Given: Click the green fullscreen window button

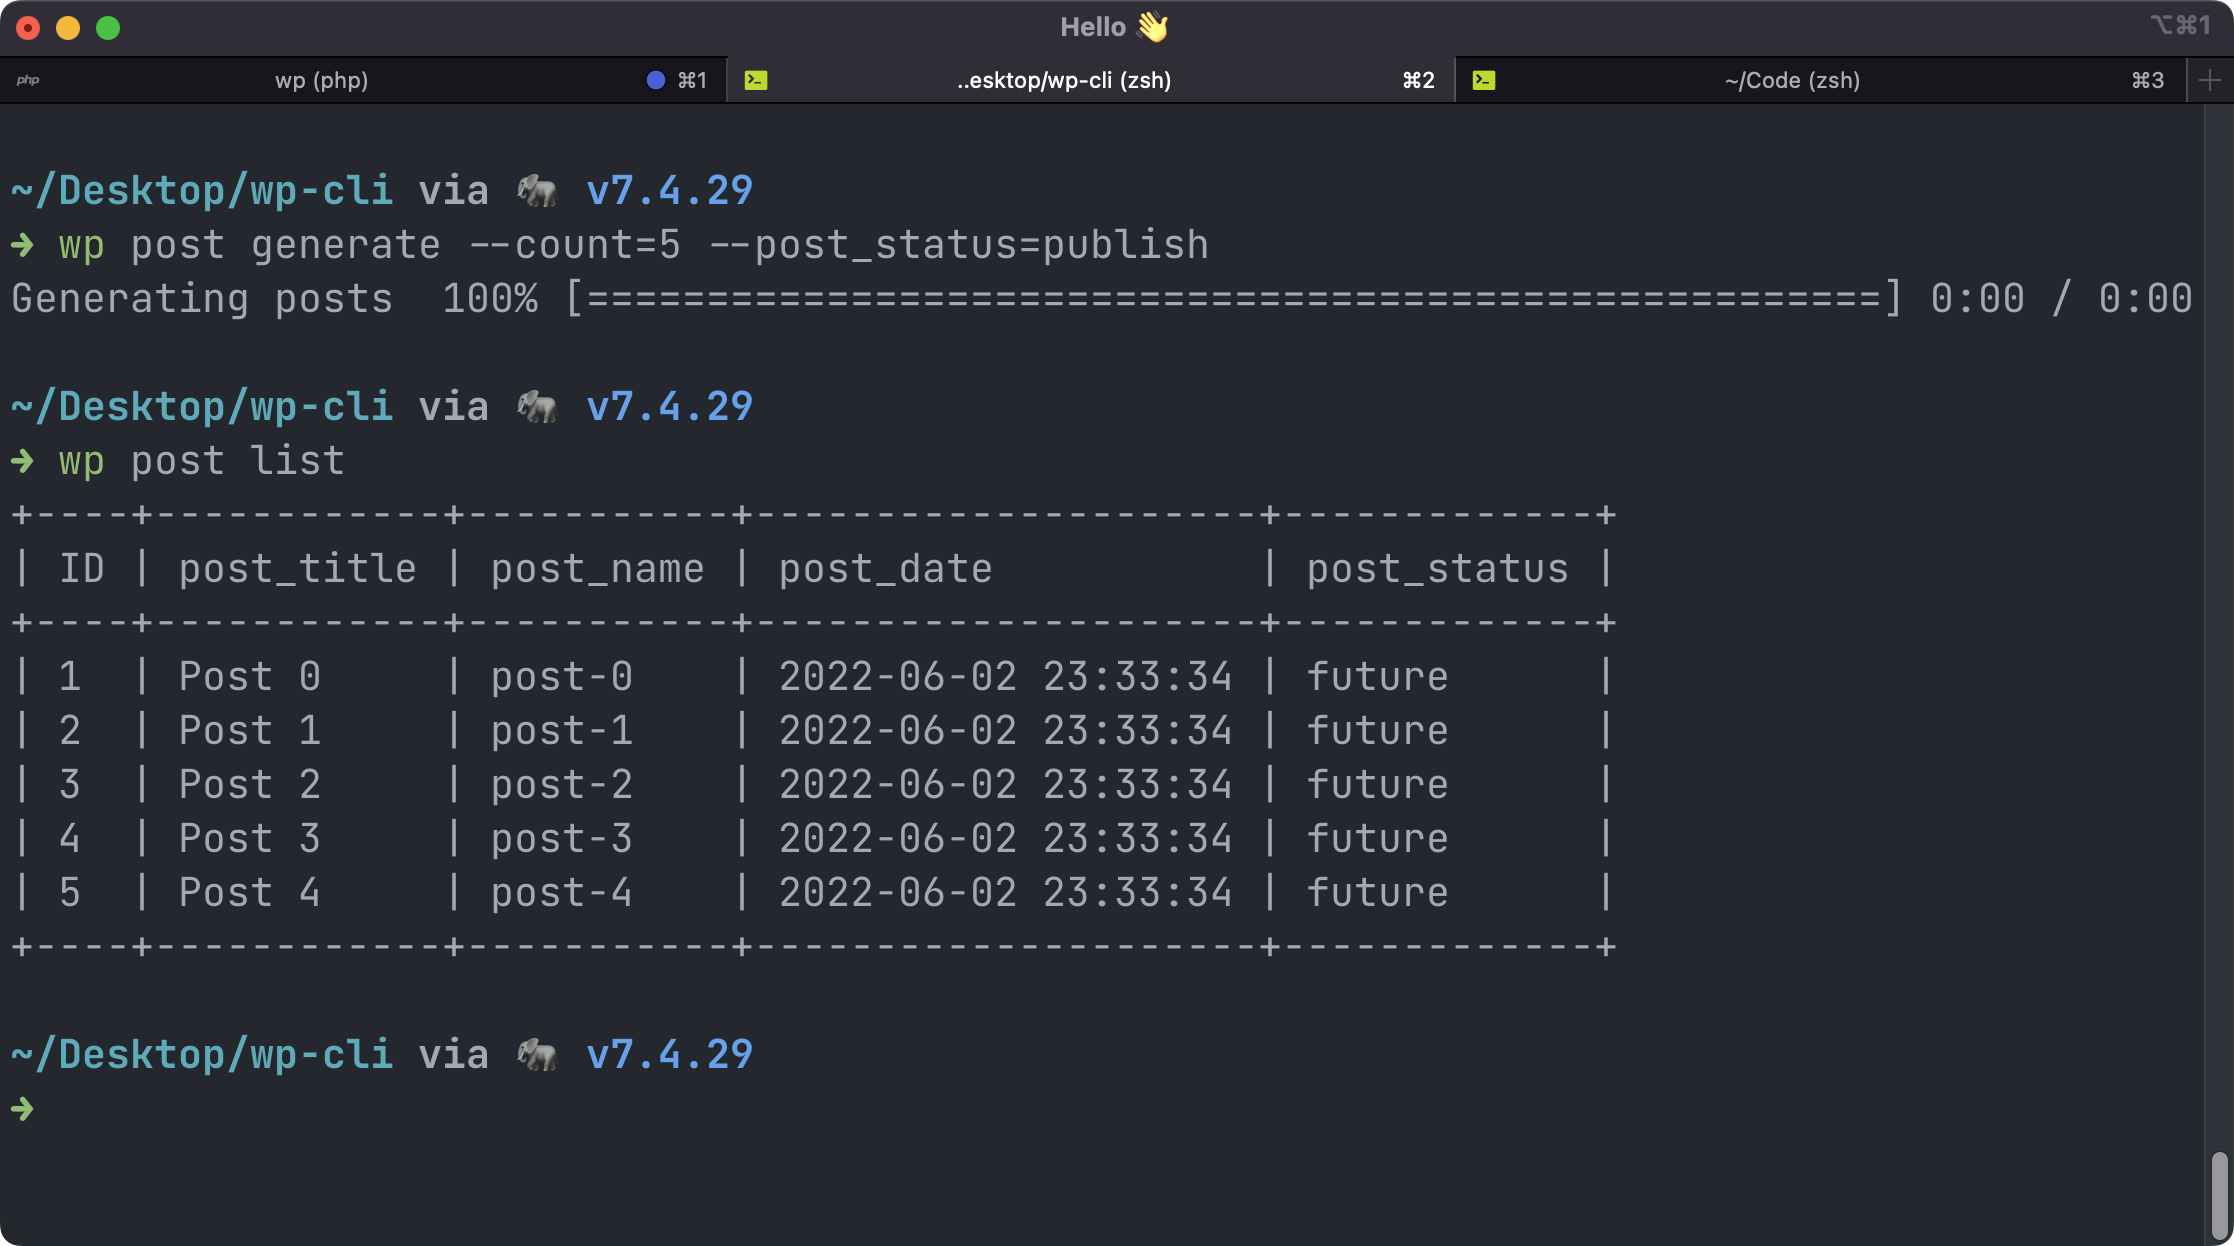Looking at the screenshot, I should point(108,28).
